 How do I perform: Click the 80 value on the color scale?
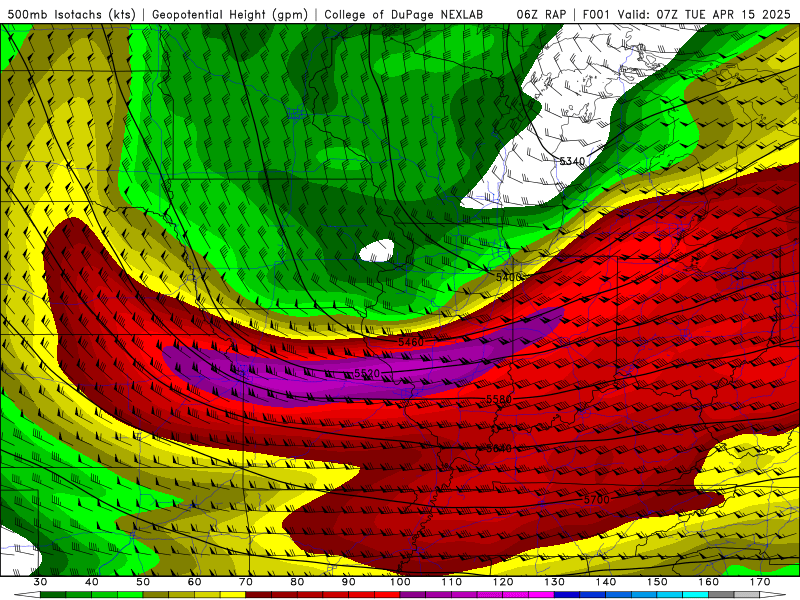click(297, 582)
